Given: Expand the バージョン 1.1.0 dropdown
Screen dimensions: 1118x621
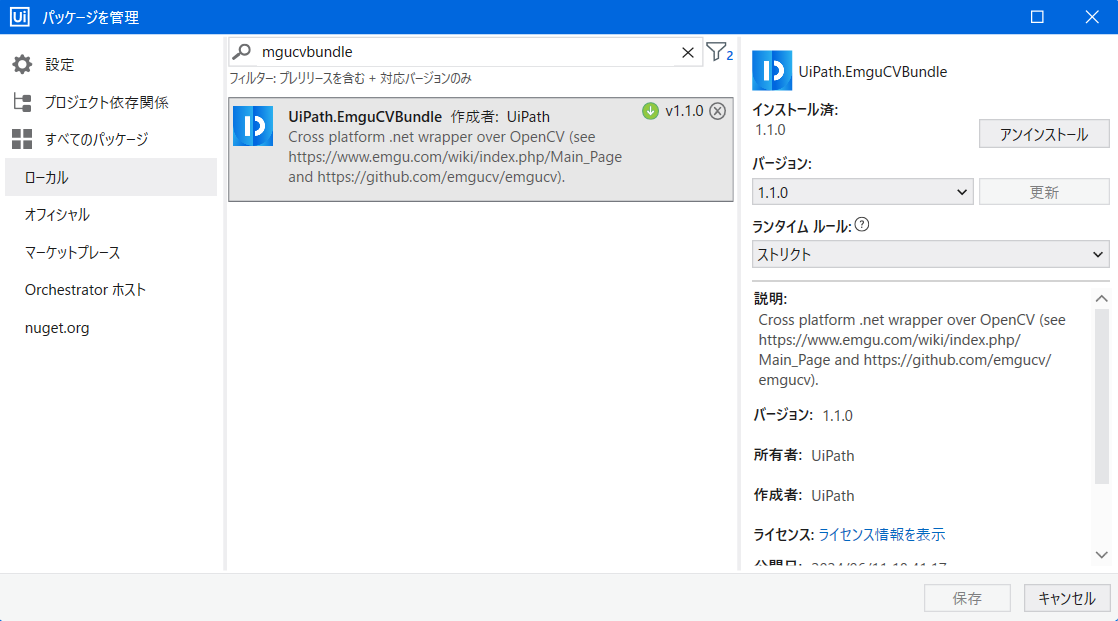Looking at the screenshot, I should [862, 193].
